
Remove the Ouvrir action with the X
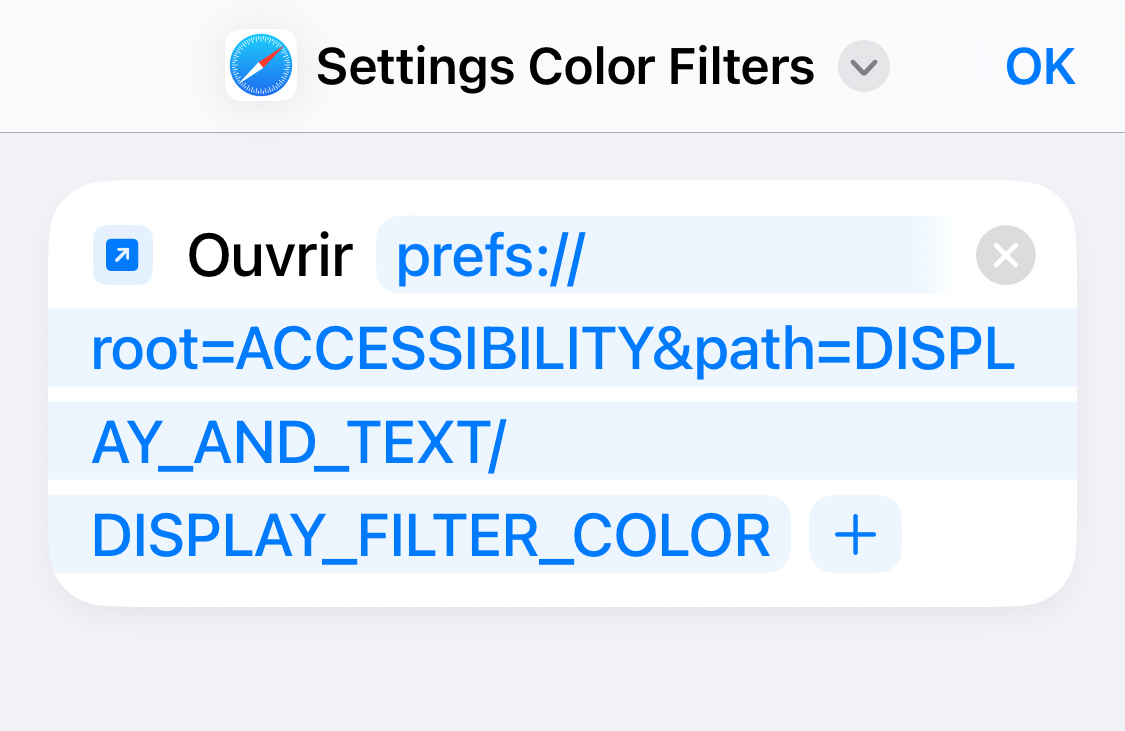1005,256
